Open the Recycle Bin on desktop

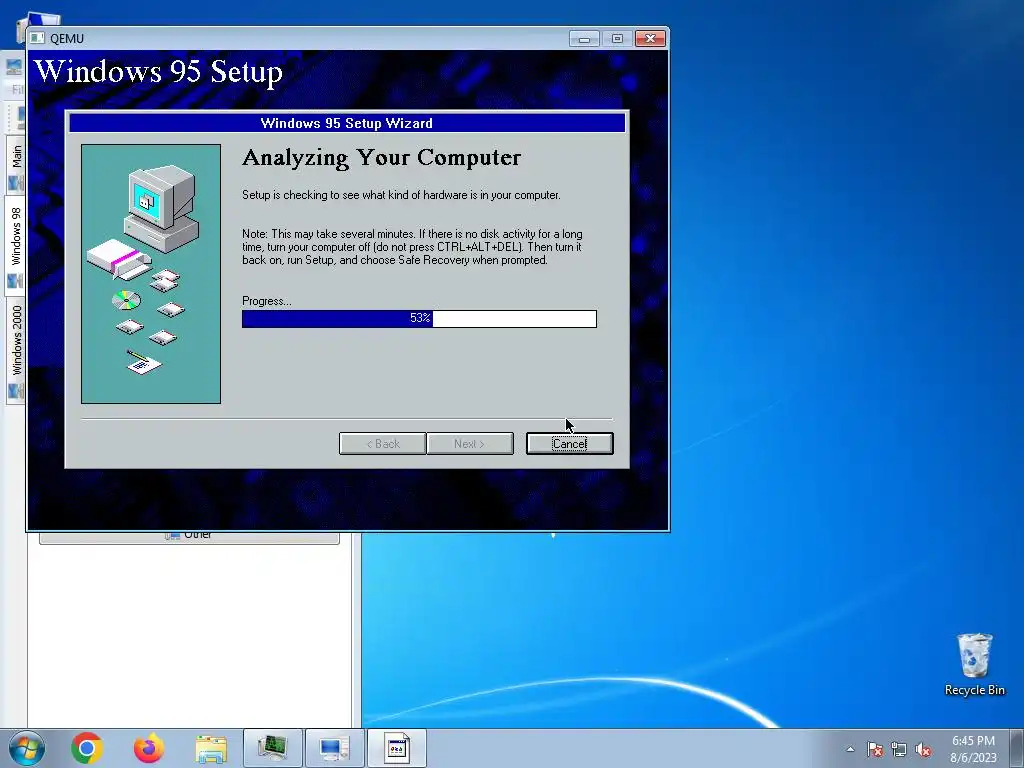pos(974,664)
